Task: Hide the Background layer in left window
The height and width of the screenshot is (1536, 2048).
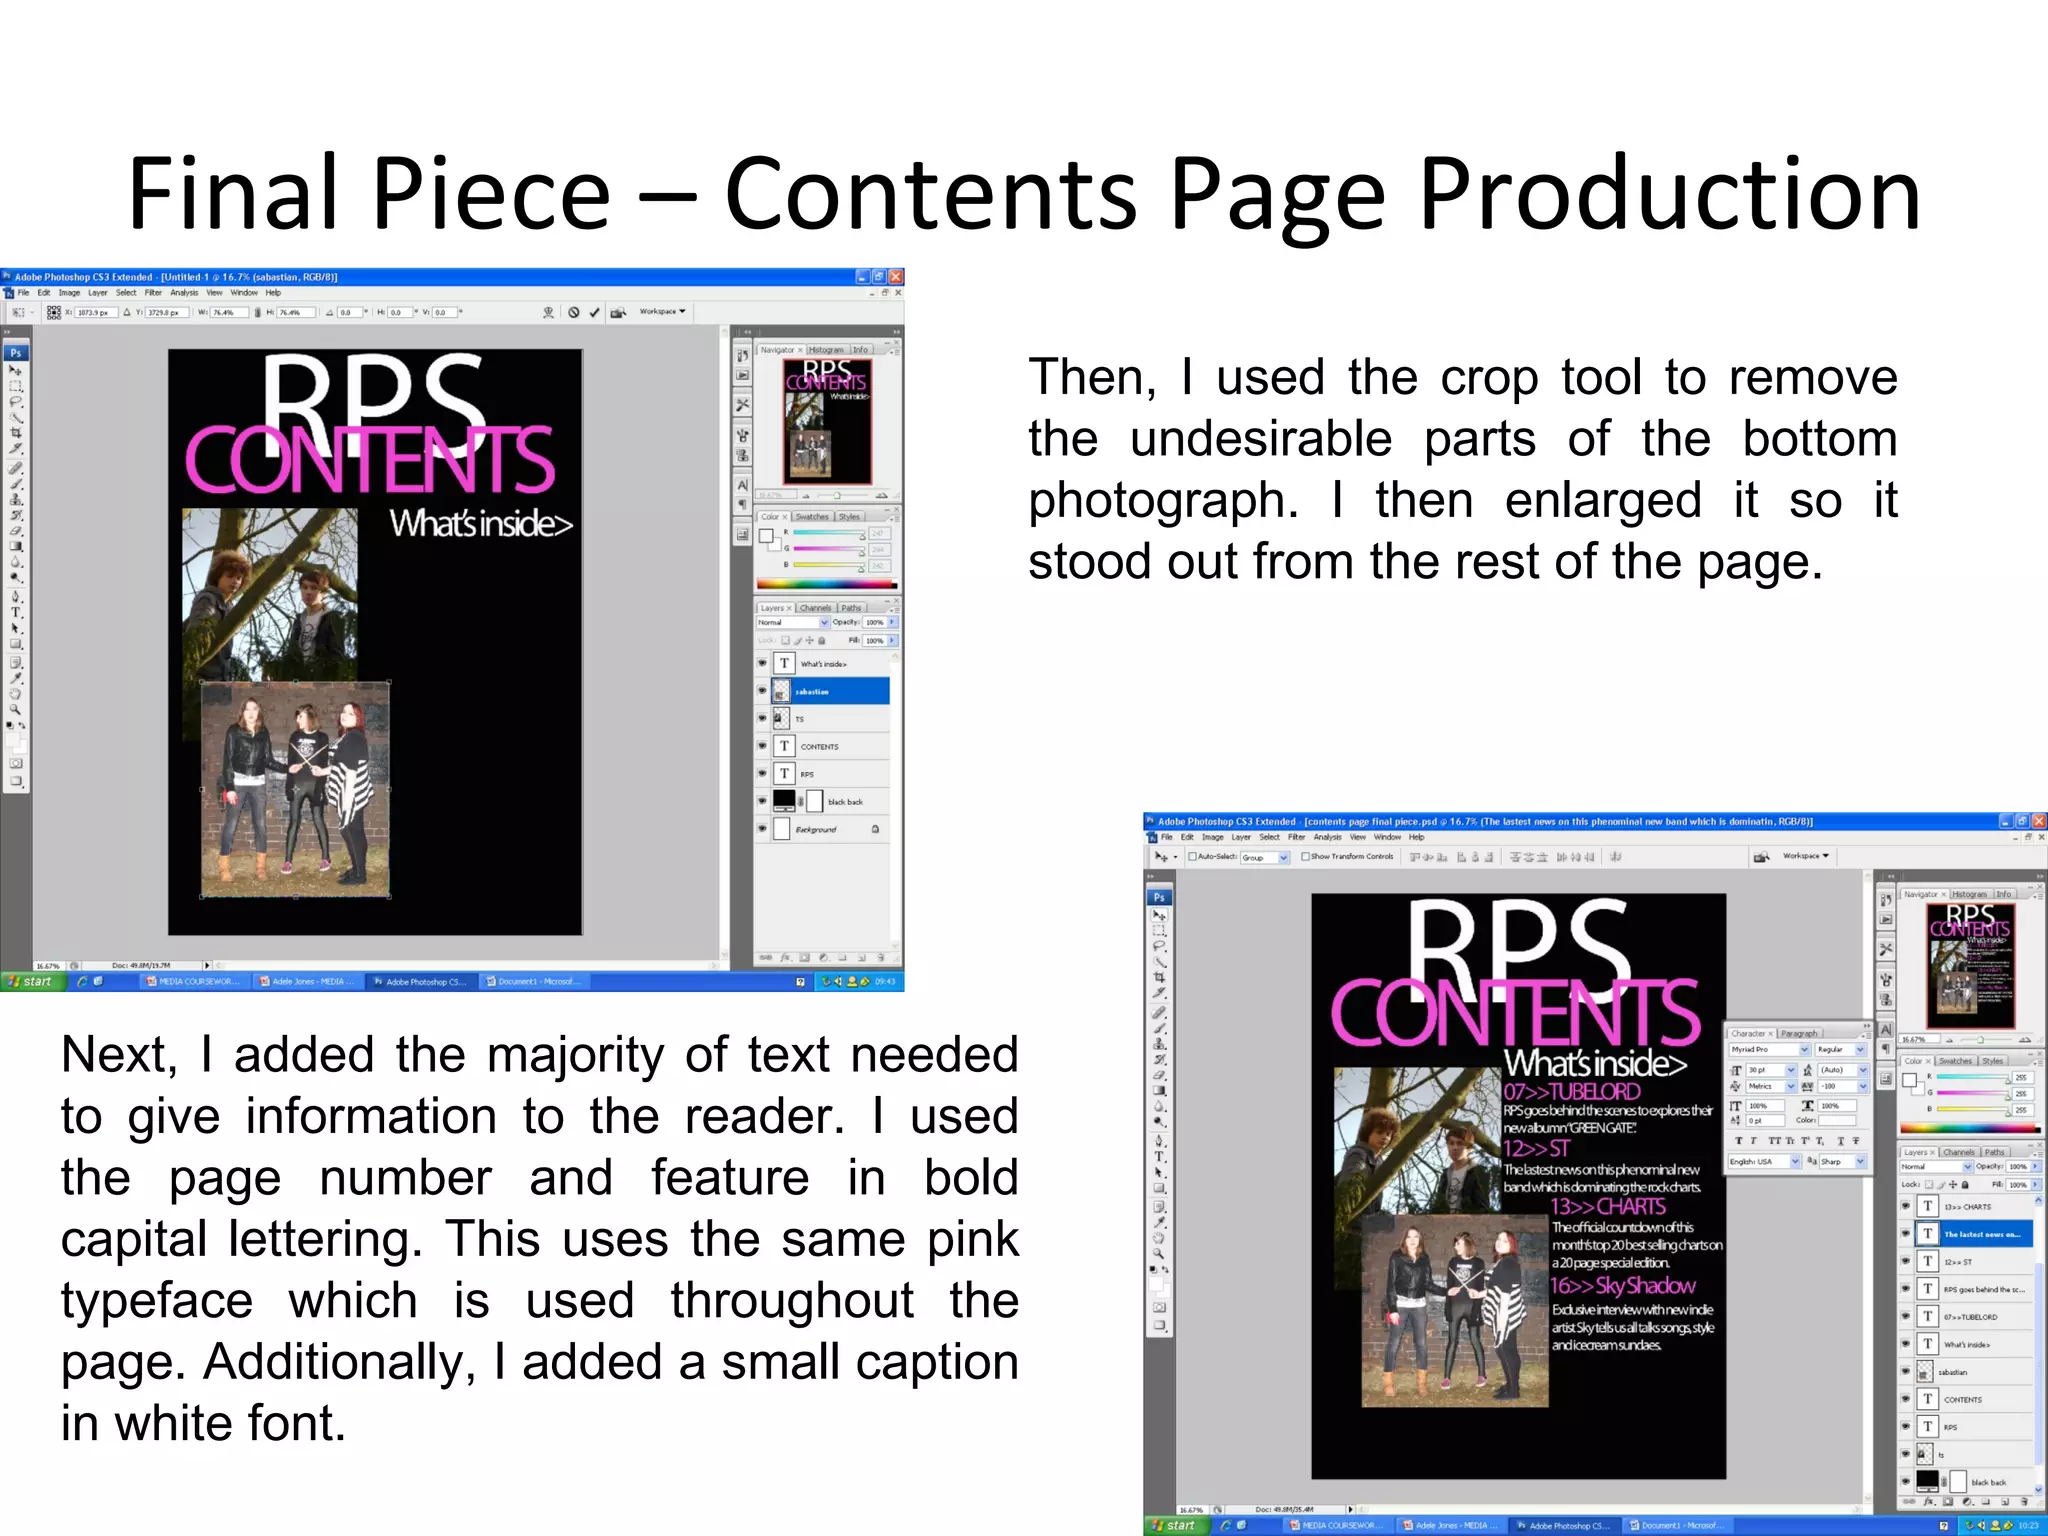Action: point(762,828)
